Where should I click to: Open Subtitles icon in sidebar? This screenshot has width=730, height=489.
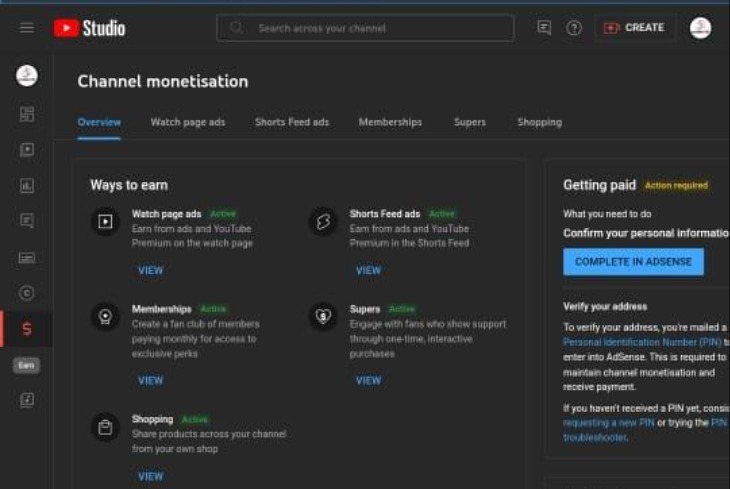pyautogui.click(x=27, y=258)
